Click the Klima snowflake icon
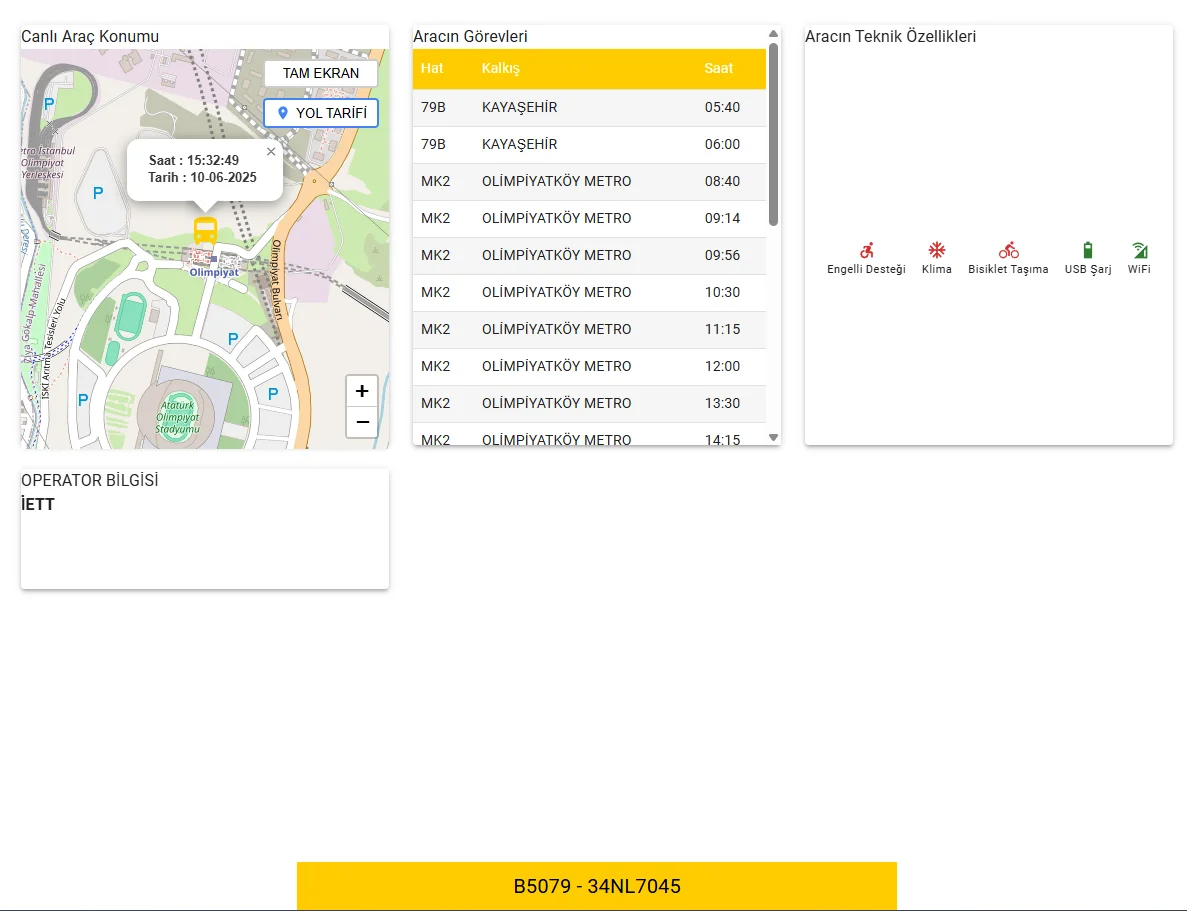 click(x=936, y=250)
